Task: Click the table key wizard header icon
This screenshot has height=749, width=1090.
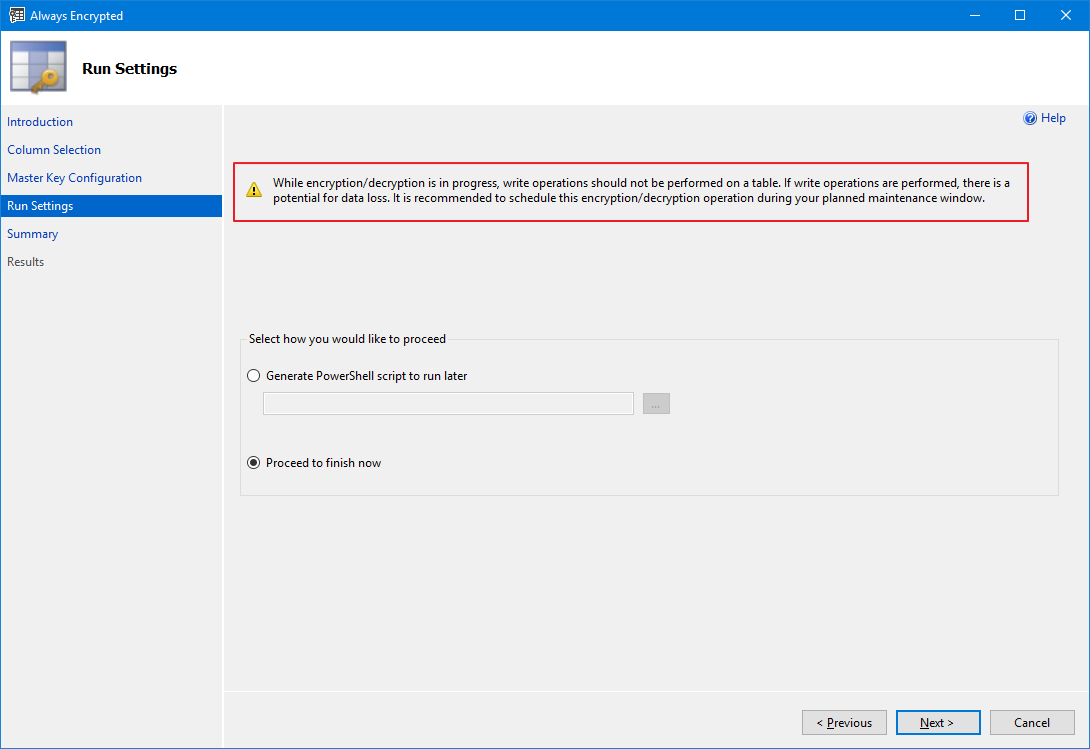Action: point(39,68)
